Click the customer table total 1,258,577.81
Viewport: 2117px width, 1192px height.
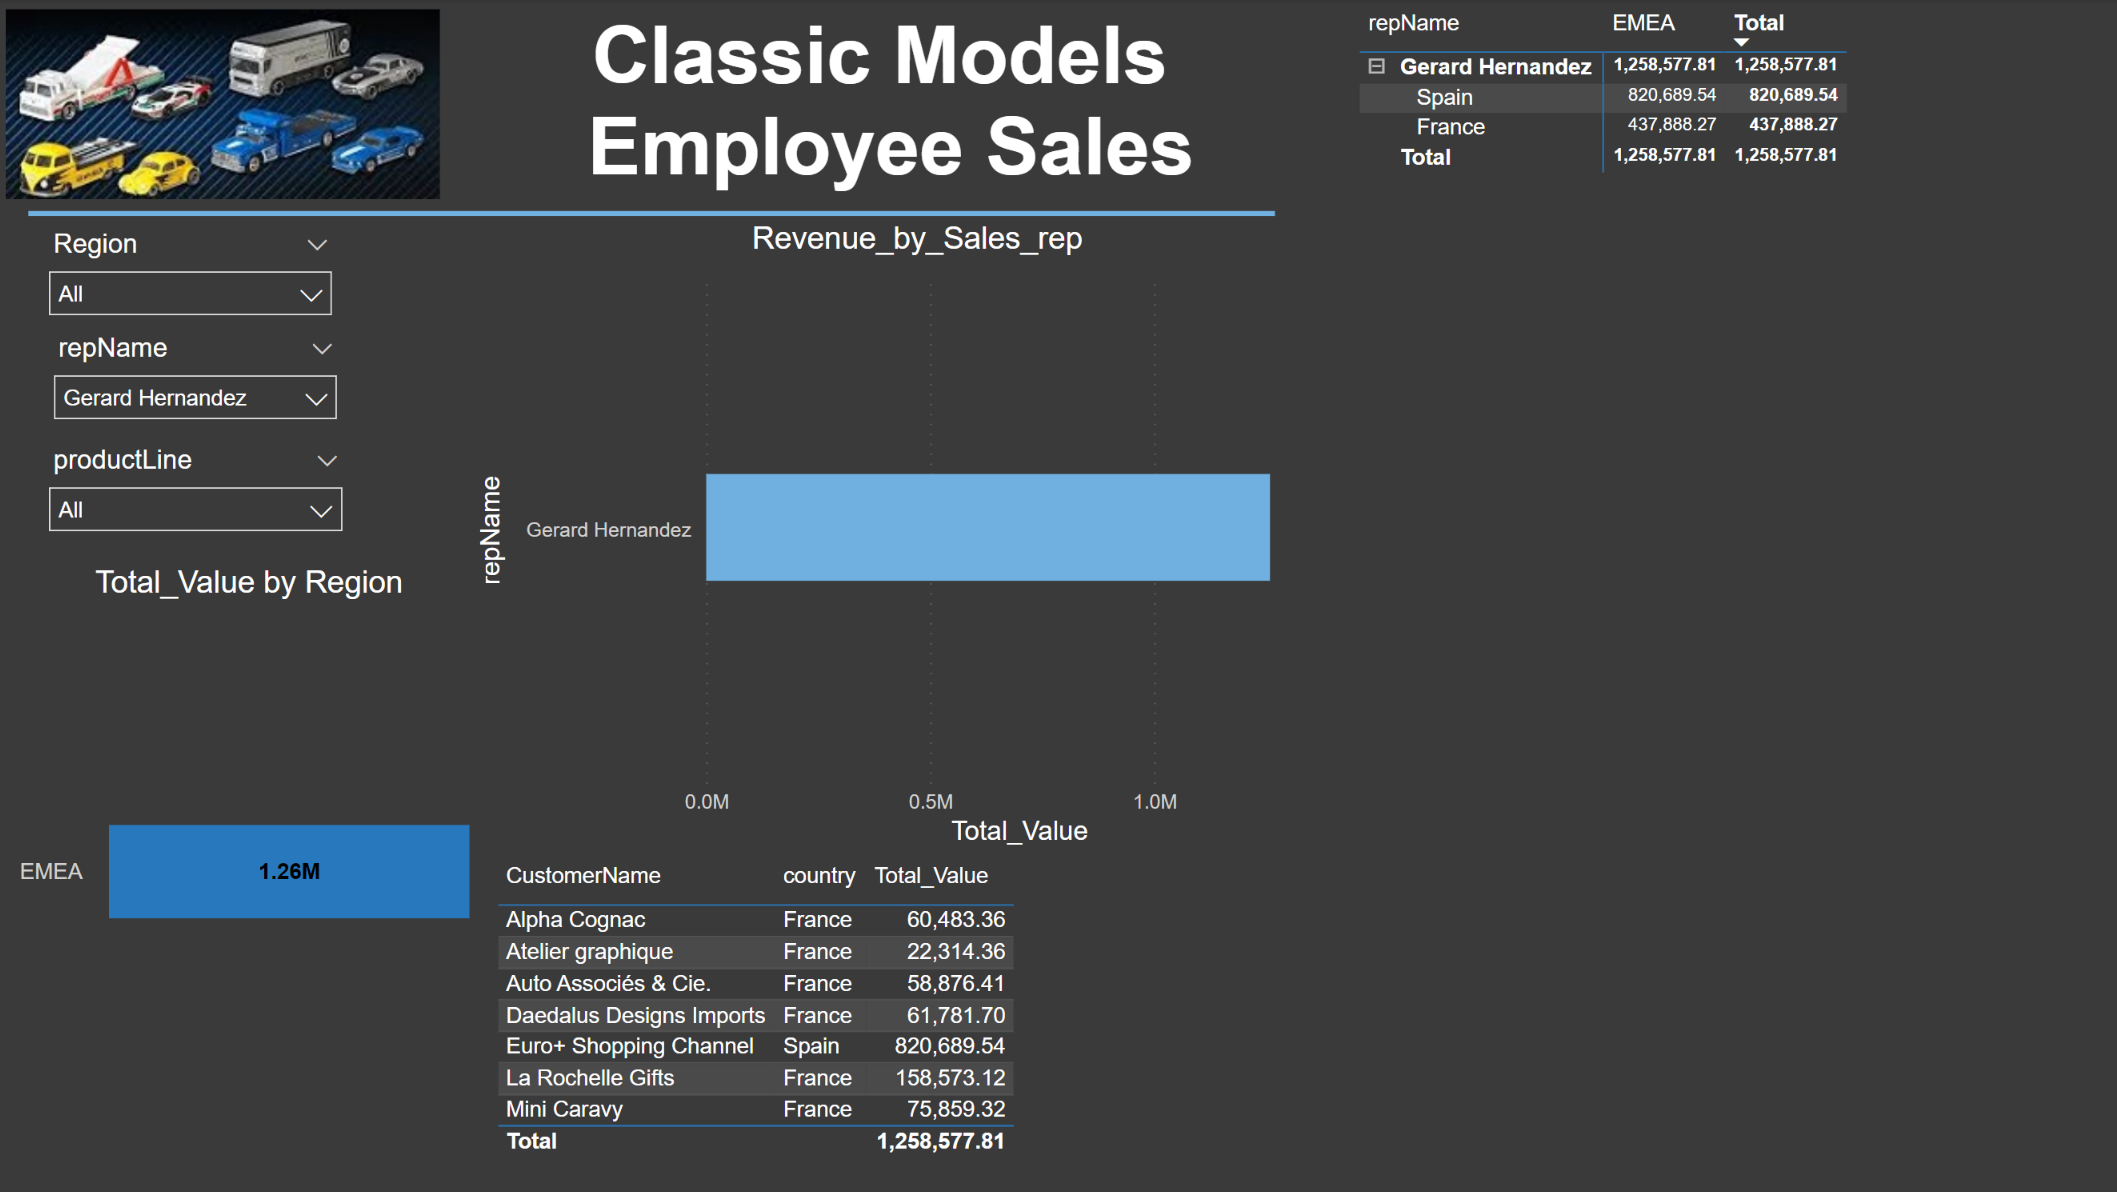coord(940,1141)
